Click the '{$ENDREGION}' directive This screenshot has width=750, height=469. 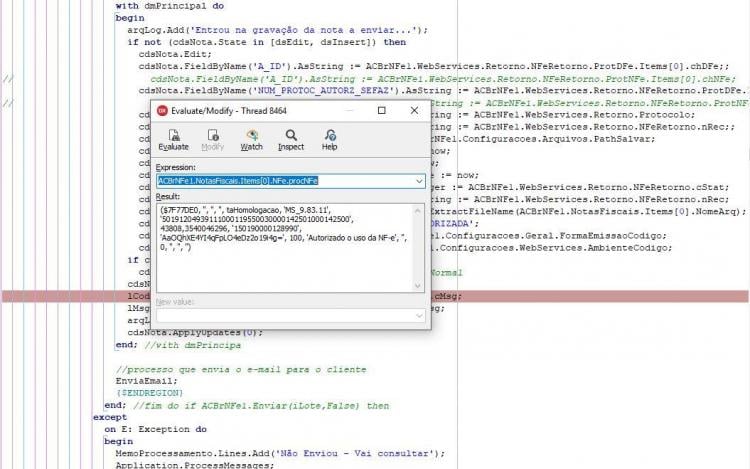click(149, 393)
